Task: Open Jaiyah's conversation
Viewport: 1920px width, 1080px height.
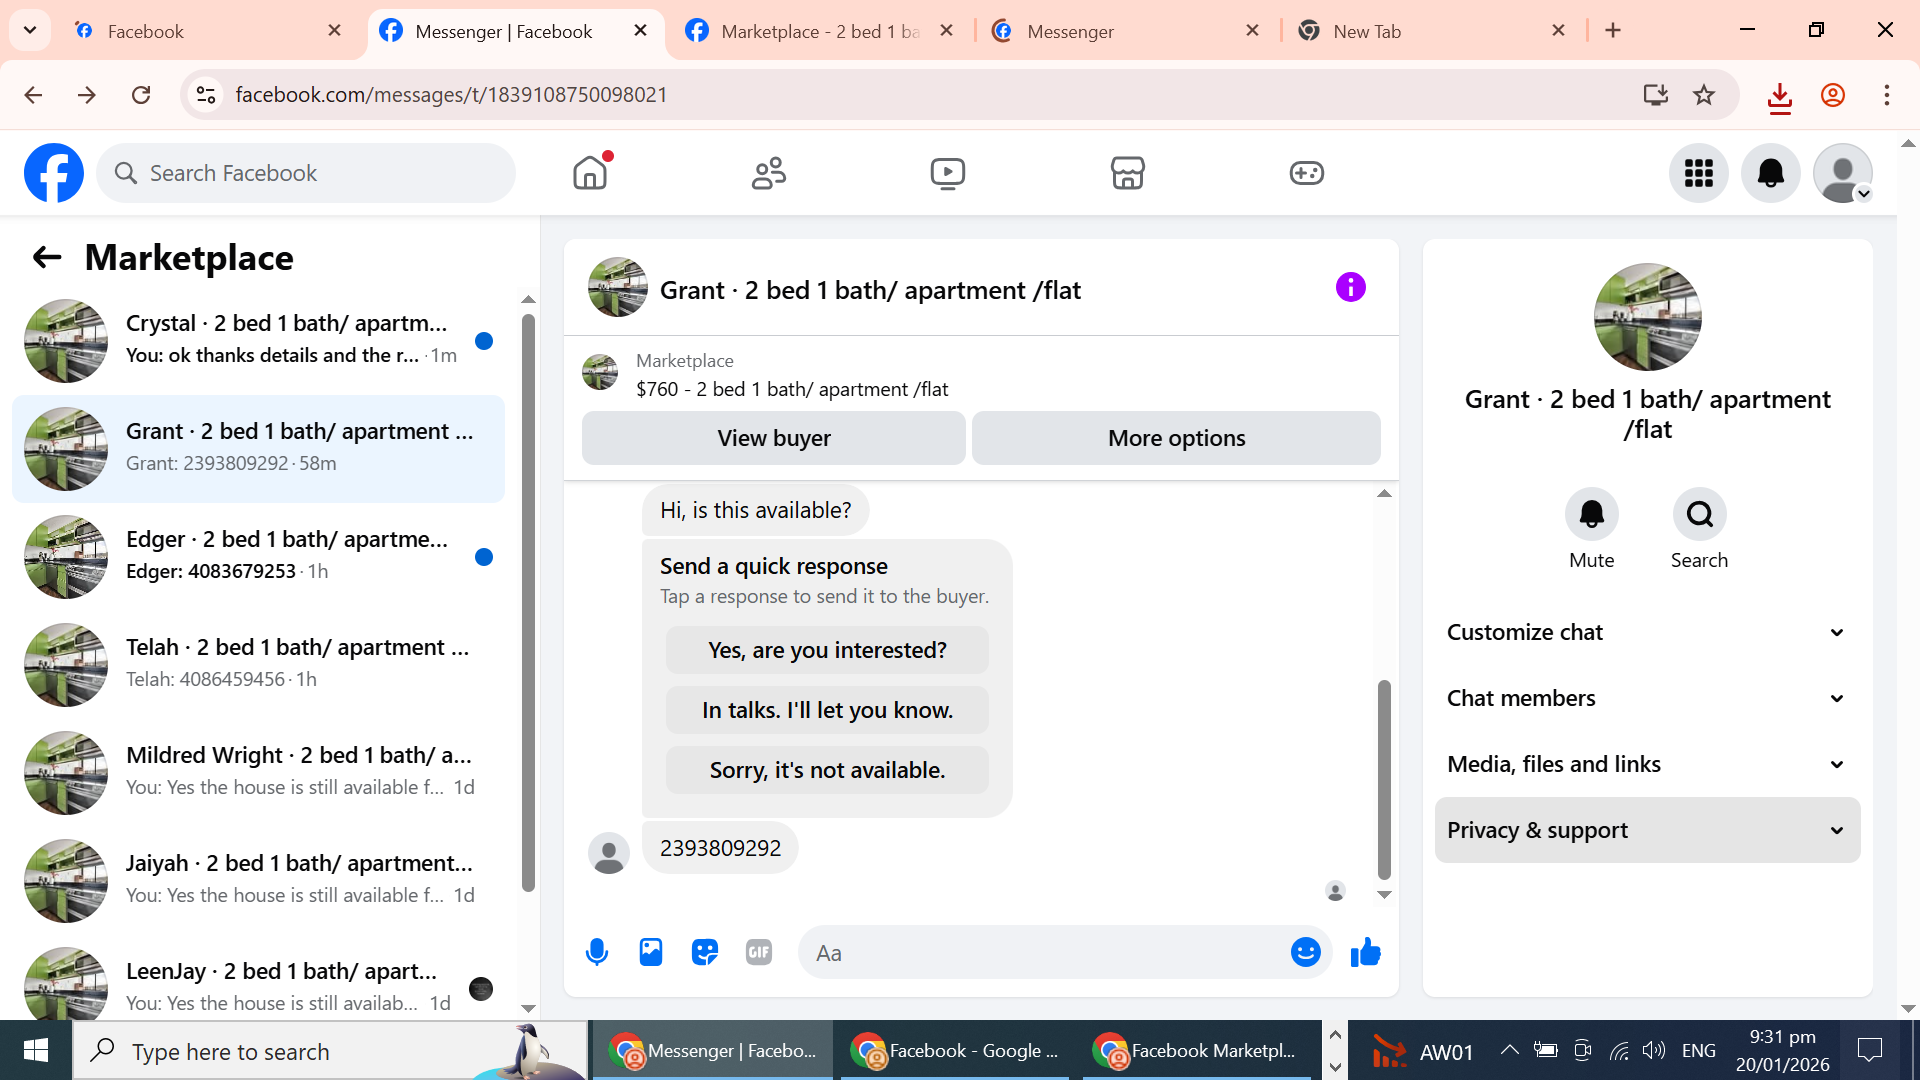Action: click(x=258, y=880)
